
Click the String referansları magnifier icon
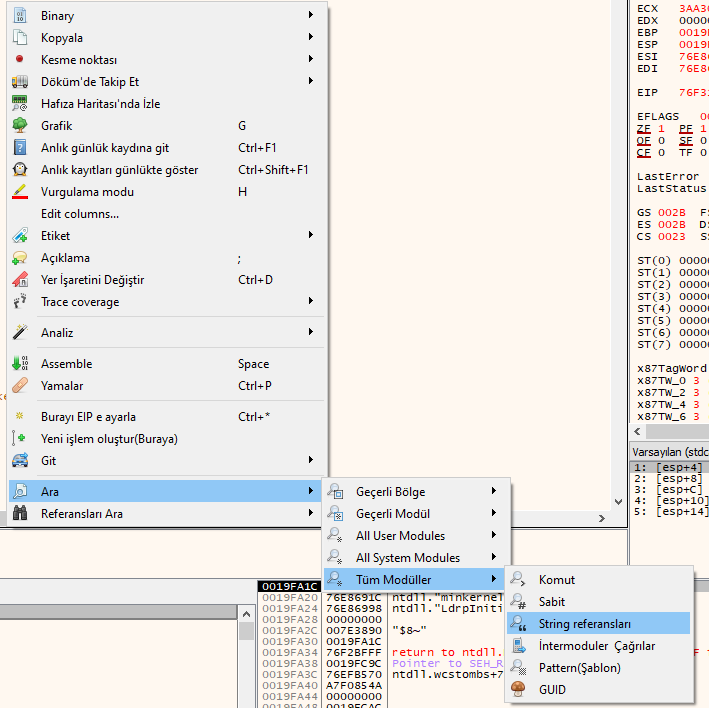[x=518, y=623]
